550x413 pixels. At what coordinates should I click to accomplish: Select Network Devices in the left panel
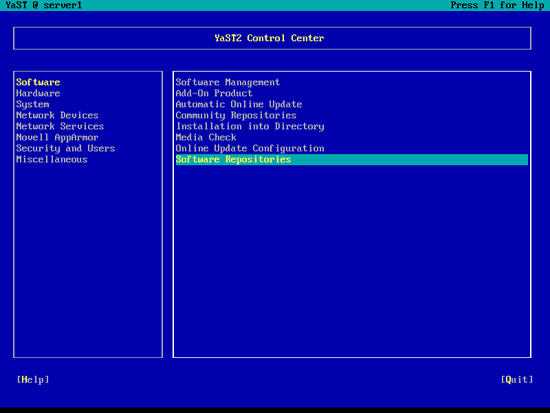tap(57, 115)
